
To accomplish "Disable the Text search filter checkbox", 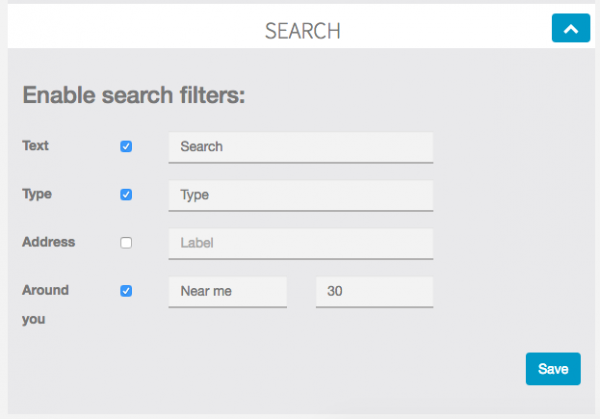I will point(126,146).
